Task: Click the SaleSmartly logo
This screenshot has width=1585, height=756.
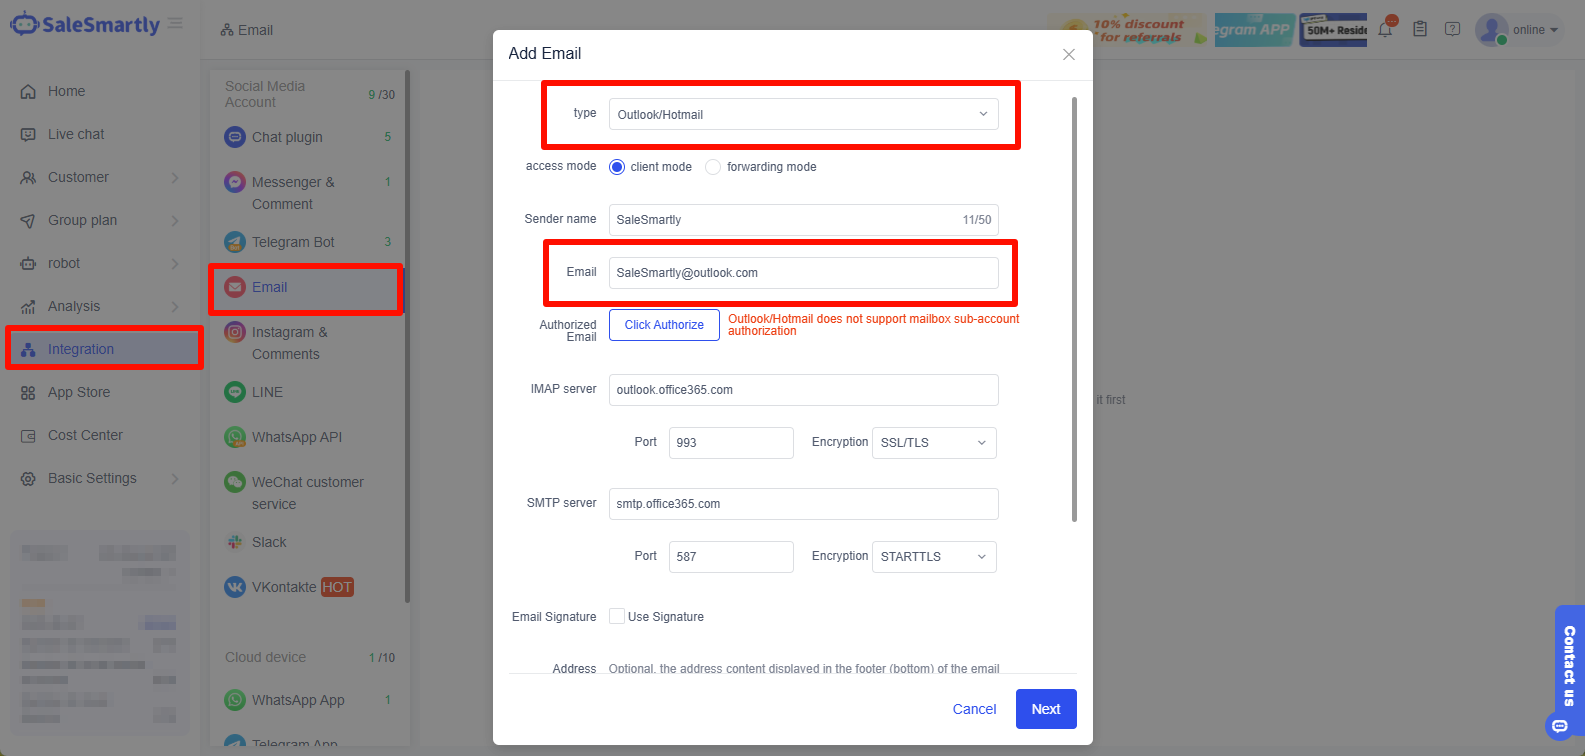Action: click(x=85, y=25)
